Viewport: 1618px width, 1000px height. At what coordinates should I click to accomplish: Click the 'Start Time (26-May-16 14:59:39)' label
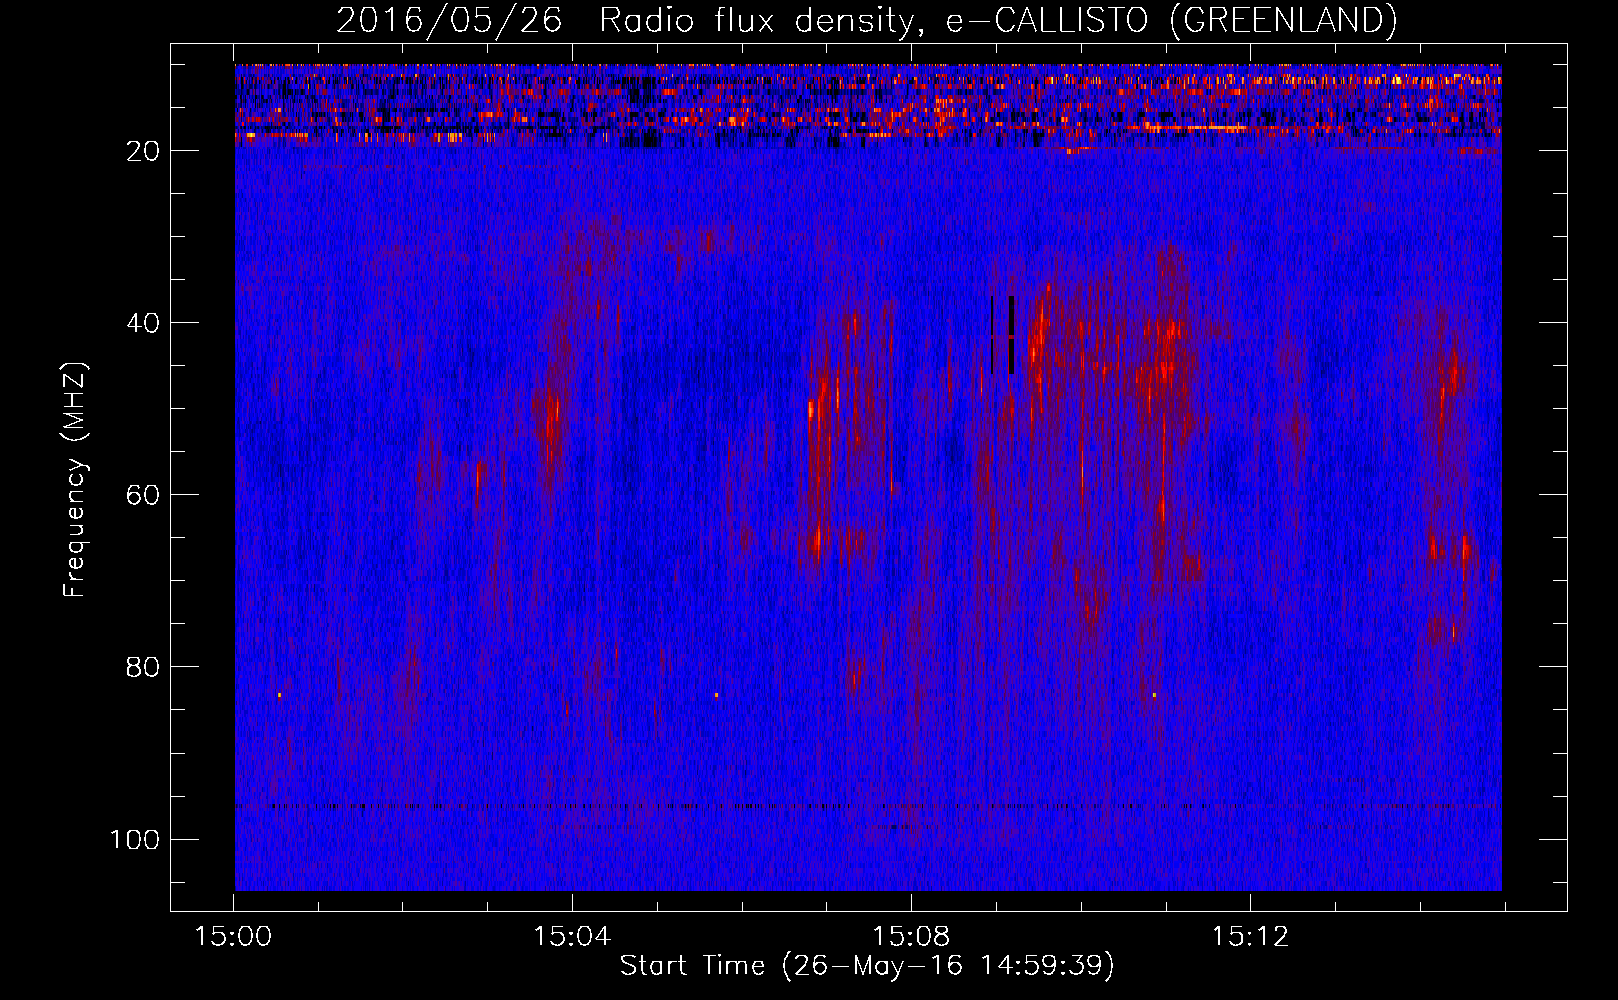pos(867,966)
